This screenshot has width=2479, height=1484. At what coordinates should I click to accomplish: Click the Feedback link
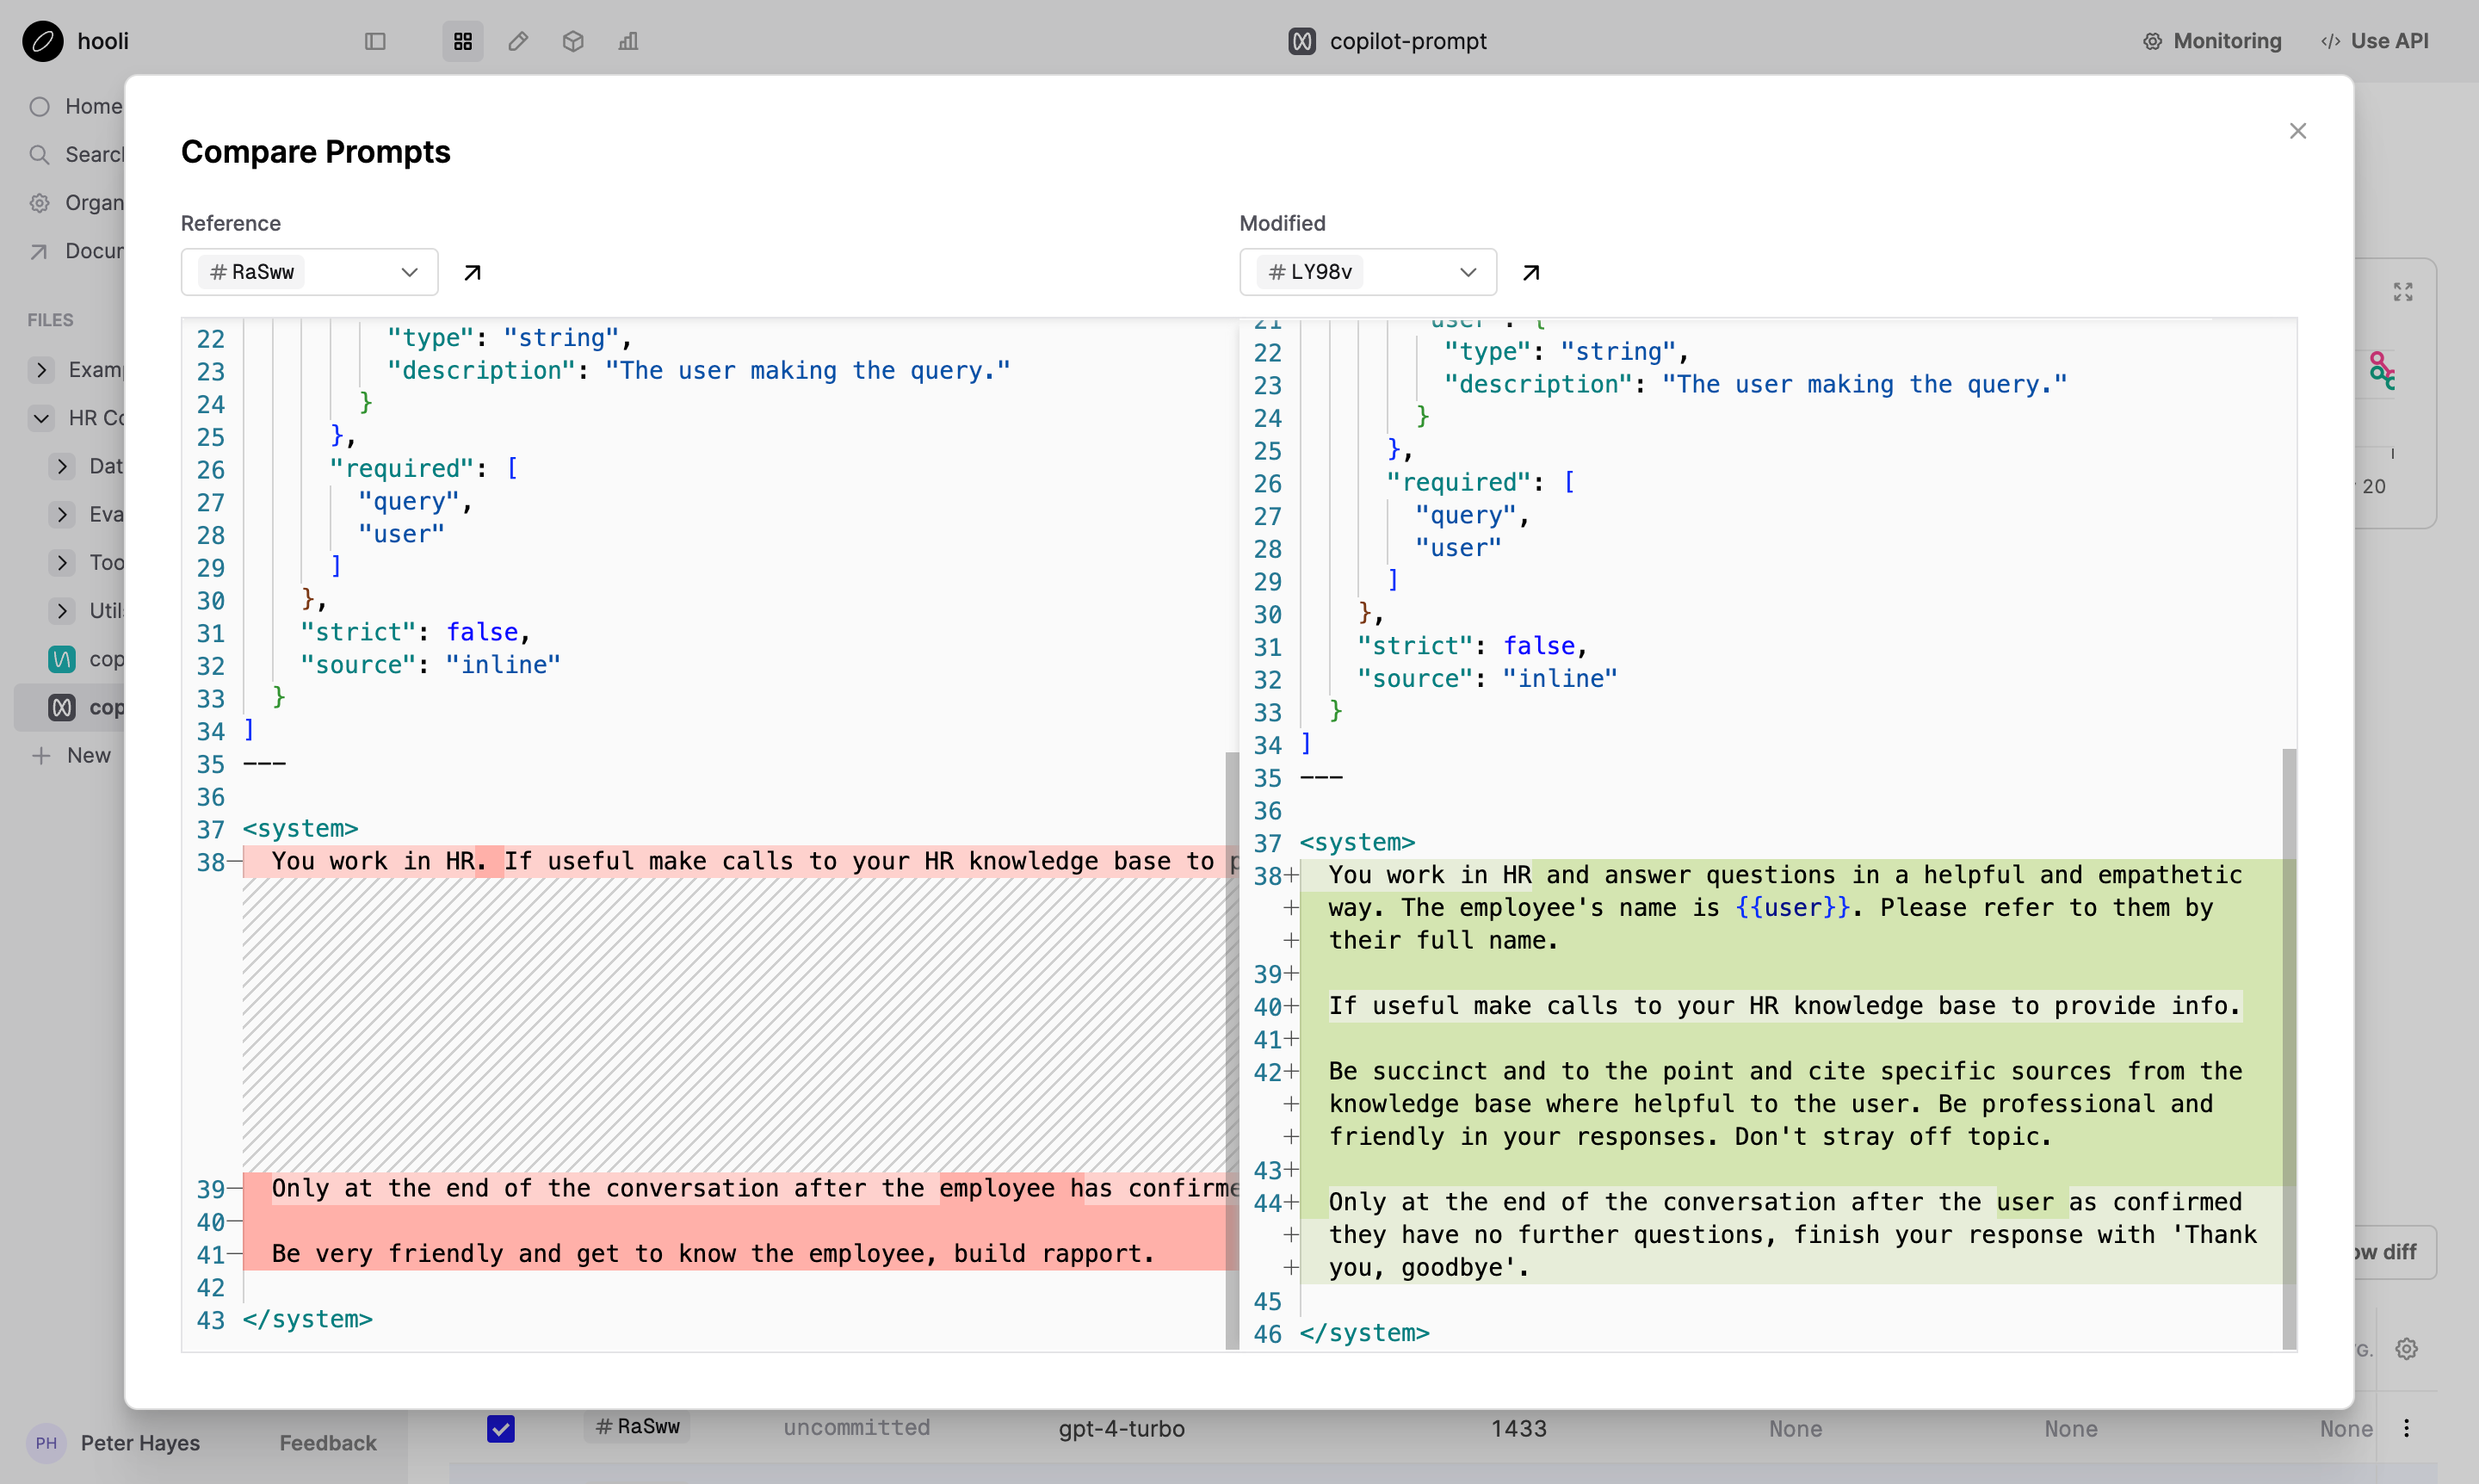click(x=328, y=1442)
